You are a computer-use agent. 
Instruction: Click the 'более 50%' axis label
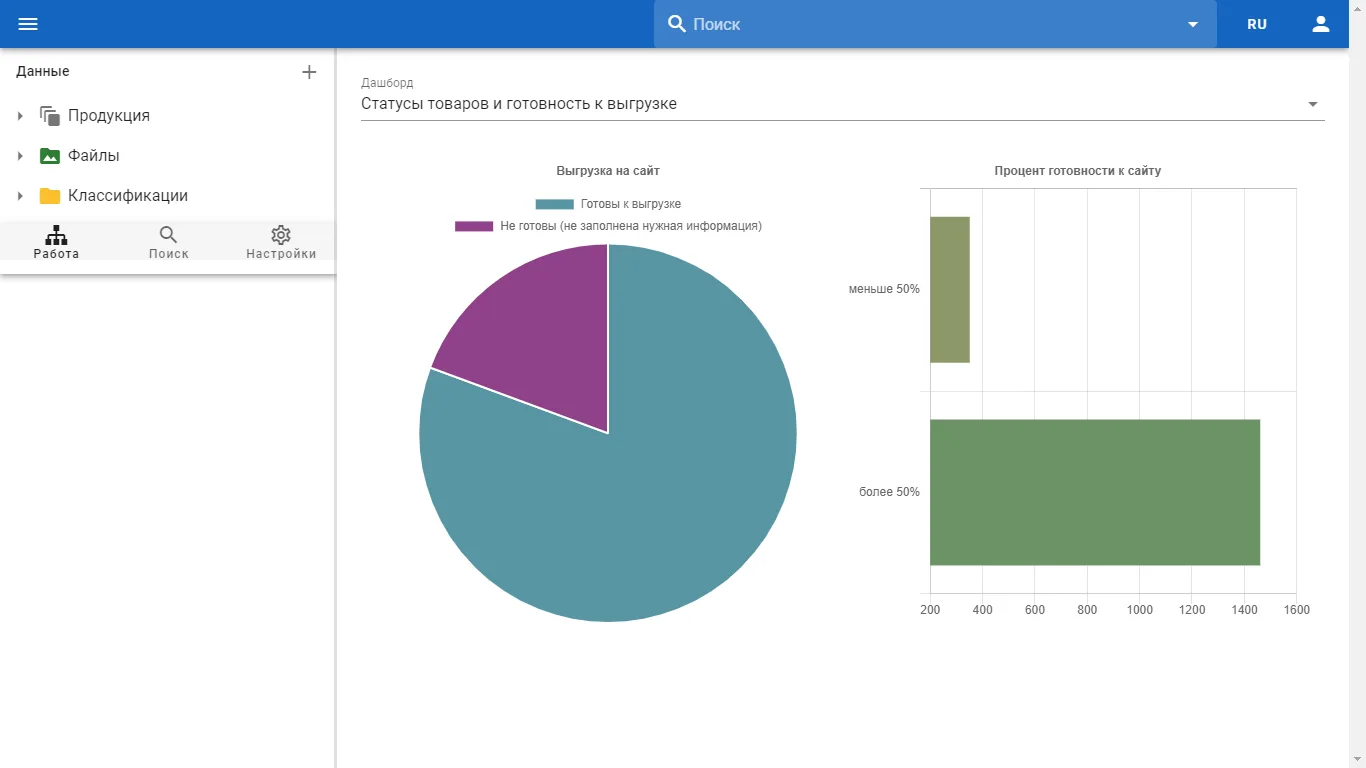[x=889, y=492]
